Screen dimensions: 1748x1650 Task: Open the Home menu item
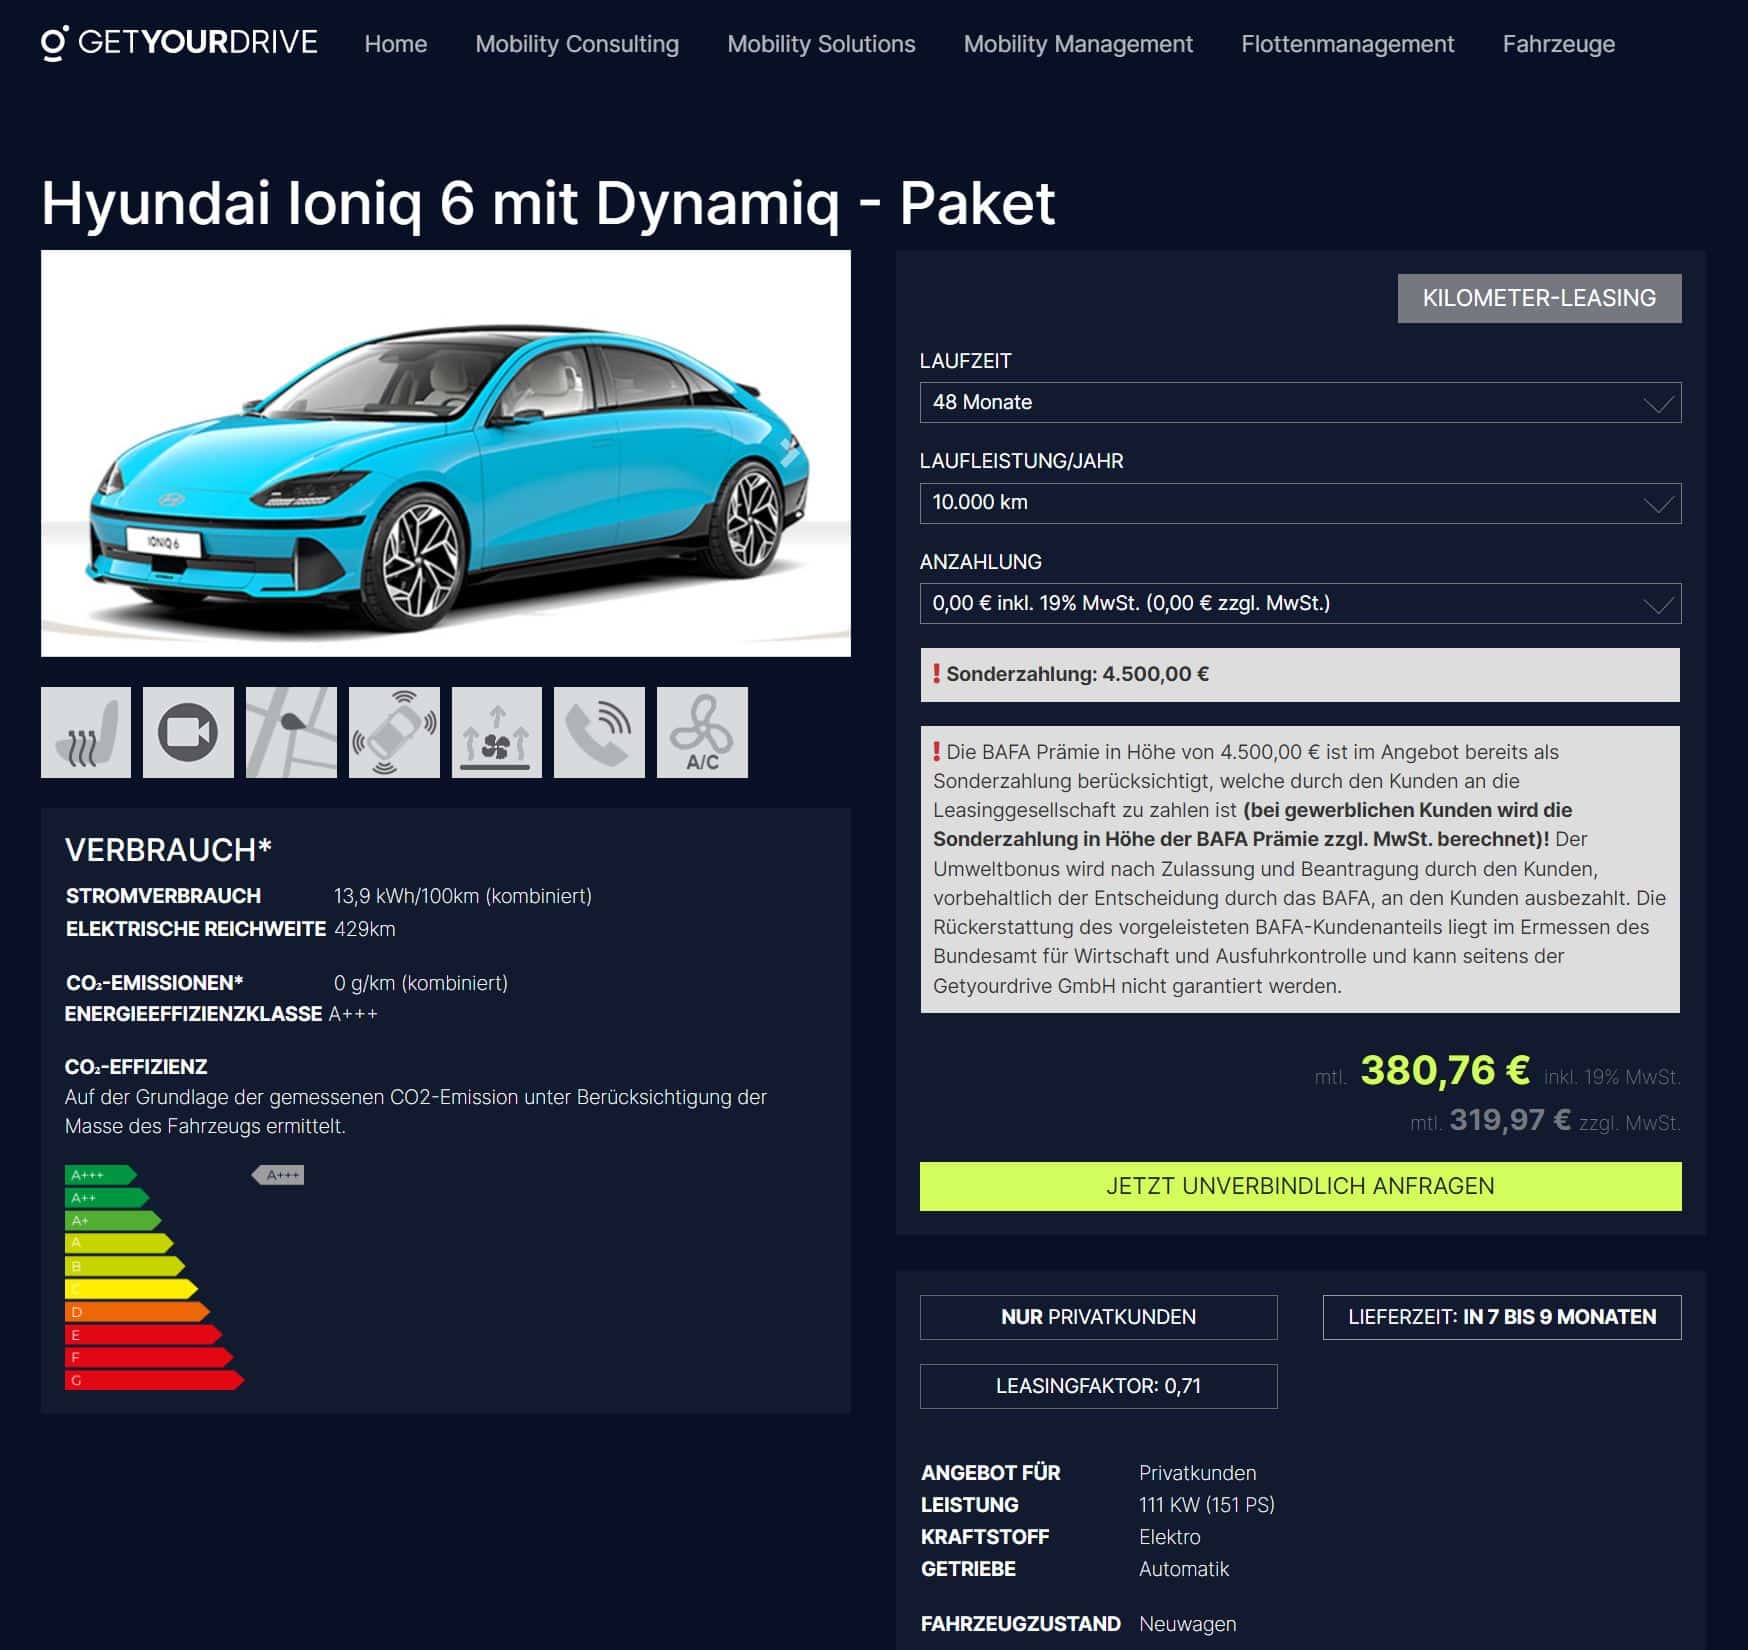(396, 44)
